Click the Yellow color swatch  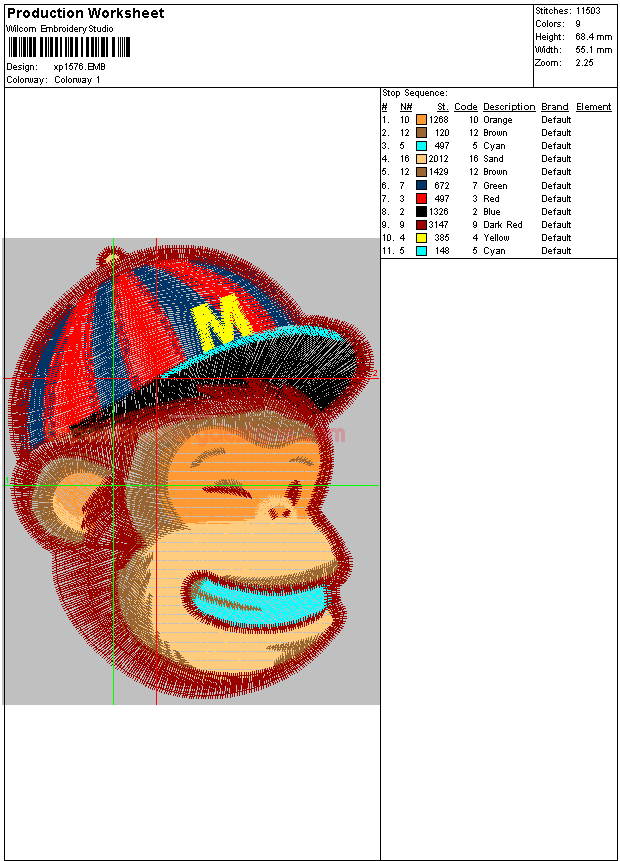click(x=421, y=238)
